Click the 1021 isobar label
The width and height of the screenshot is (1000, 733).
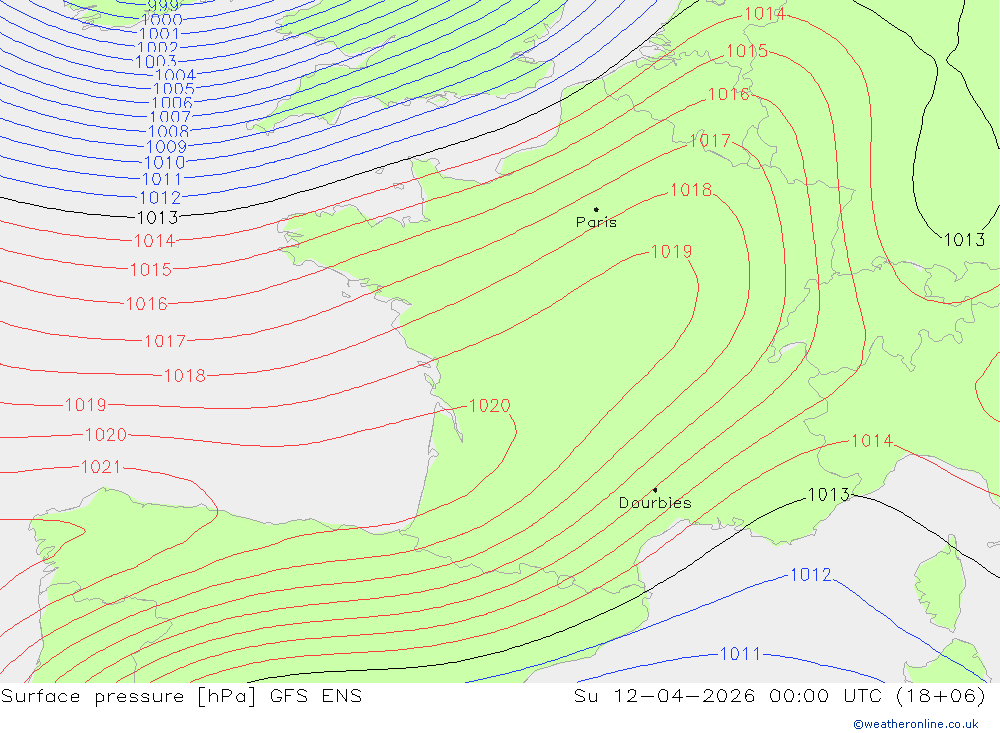[101, 467]
